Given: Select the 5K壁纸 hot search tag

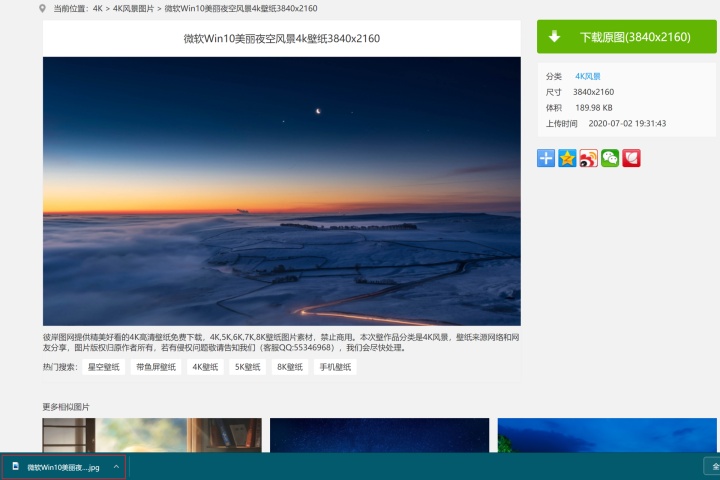Looking at the screenshot, I should 248,367.
